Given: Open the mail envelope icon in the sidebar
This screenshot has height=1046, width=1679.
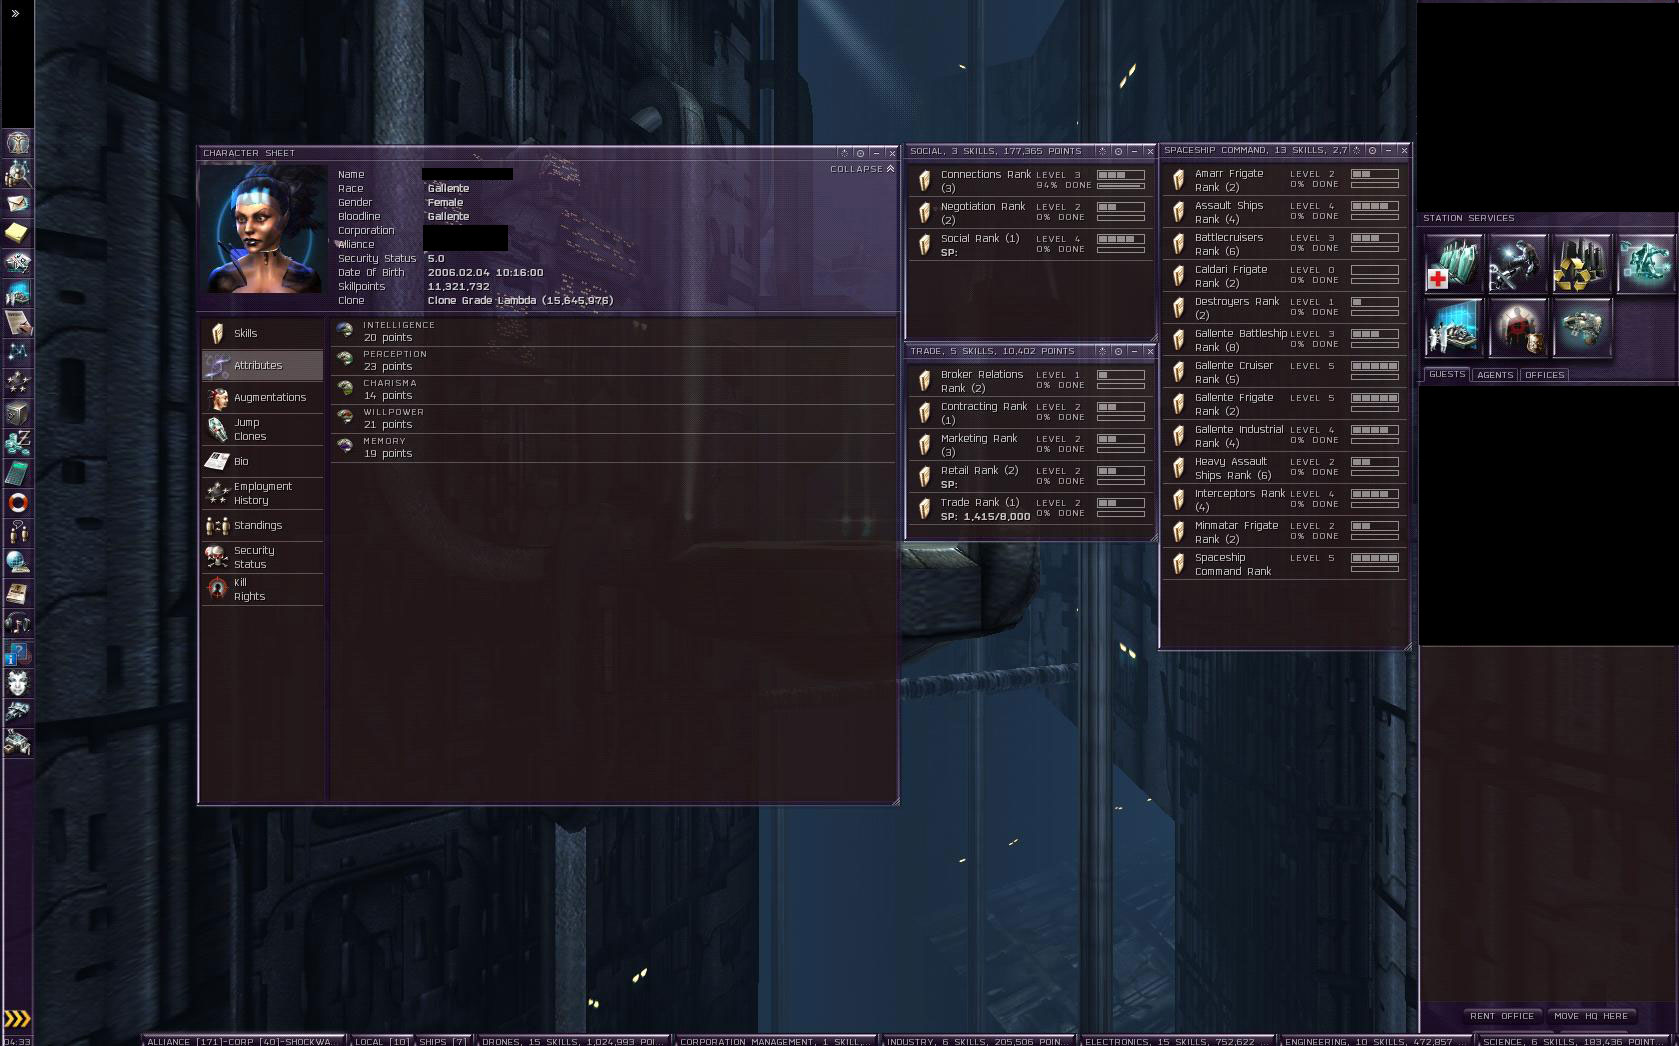Looking at the screenshot, I should 18,203.
